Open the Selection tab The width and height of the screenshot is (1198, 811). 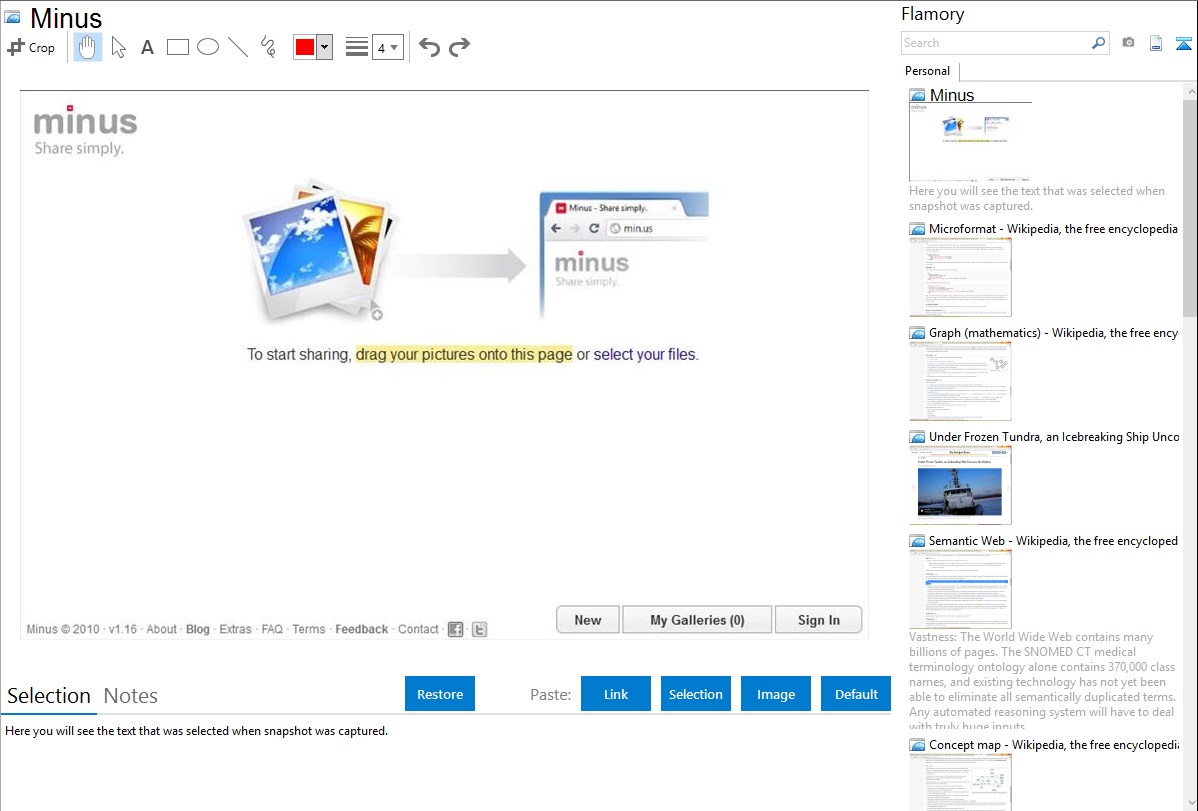tap(49, 696)
